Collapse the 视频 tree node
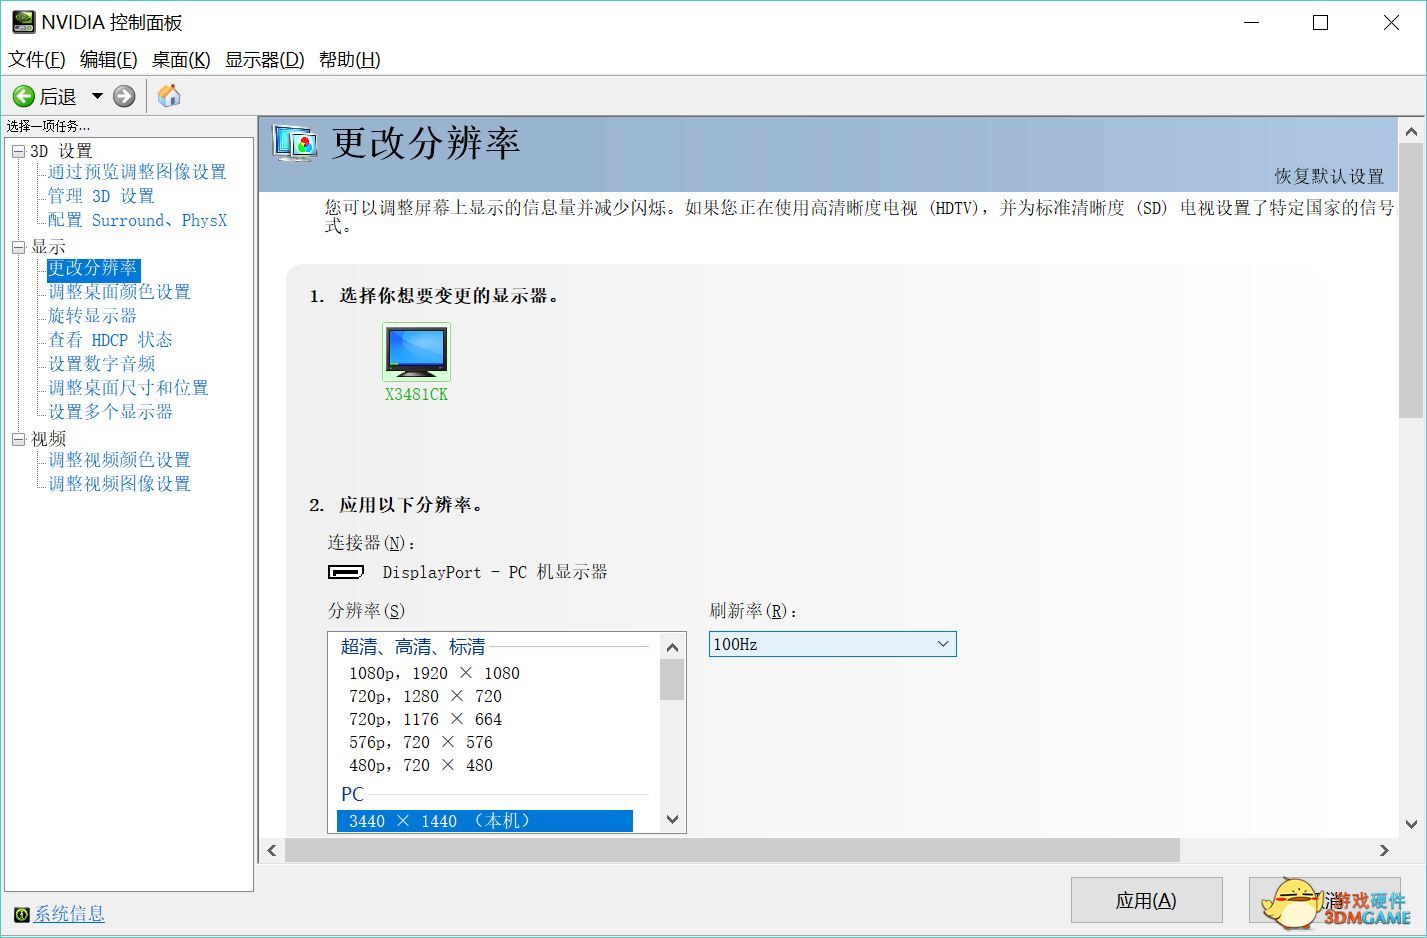The width and height of the screenshot is (1427, 938). tap(18, 439)
